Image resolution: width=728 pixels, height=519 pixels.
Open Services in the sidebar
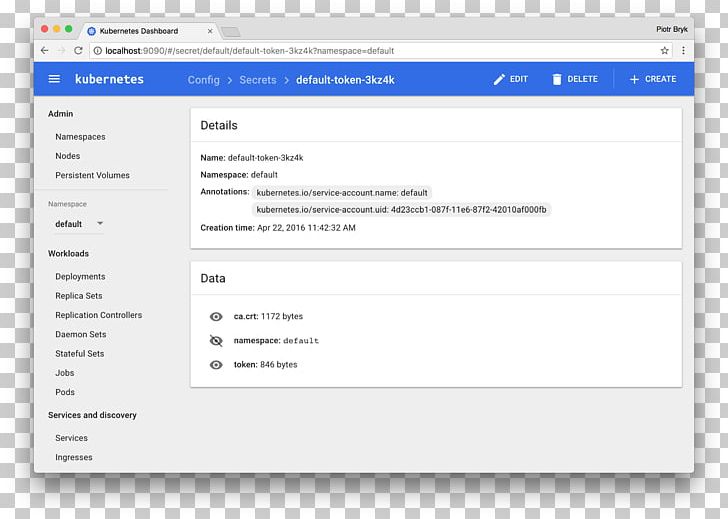click(72, 438)
